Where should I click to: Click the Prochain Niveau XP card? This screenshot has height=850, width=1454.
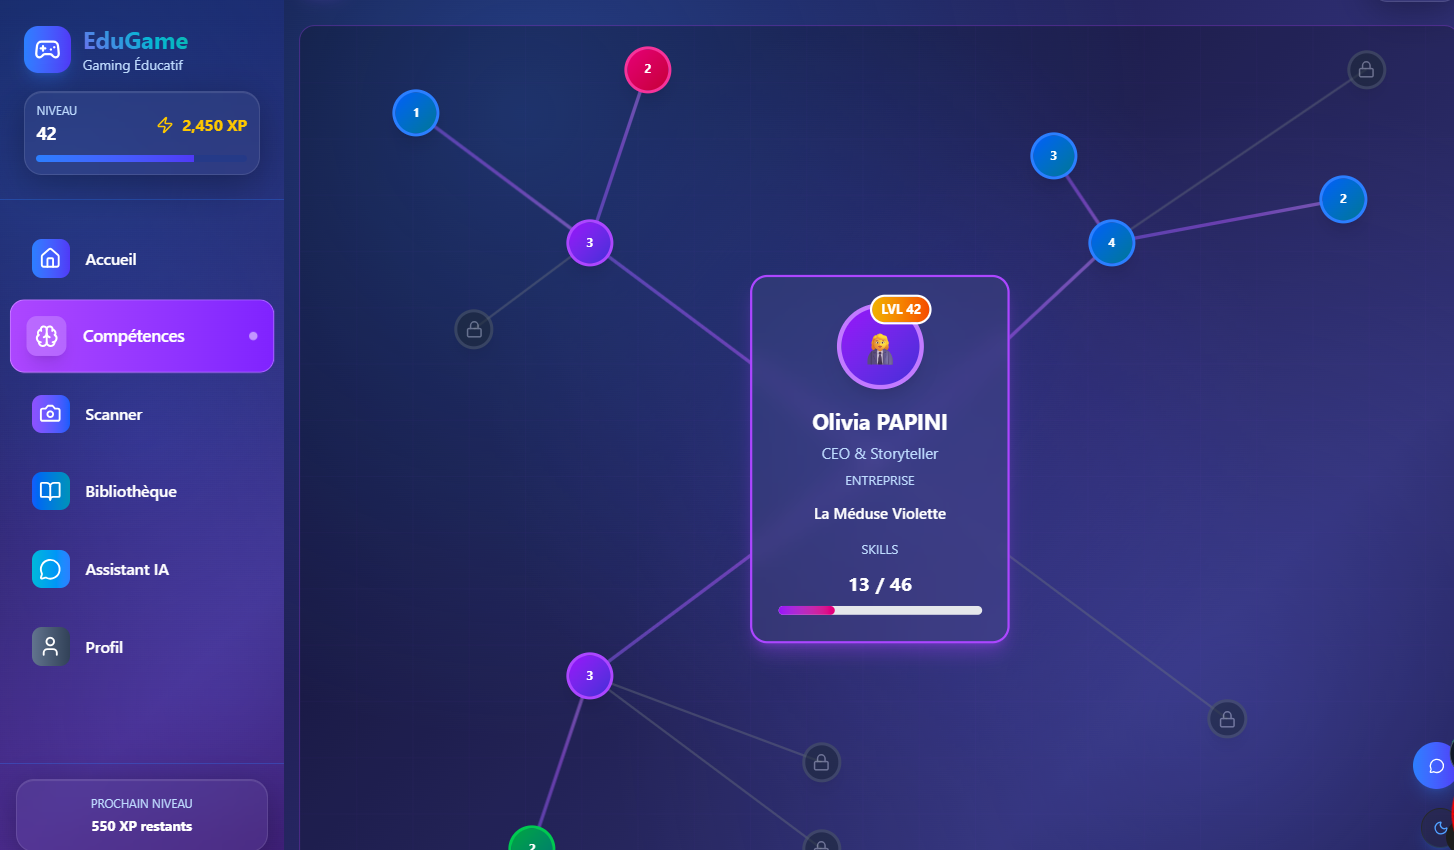141,815
